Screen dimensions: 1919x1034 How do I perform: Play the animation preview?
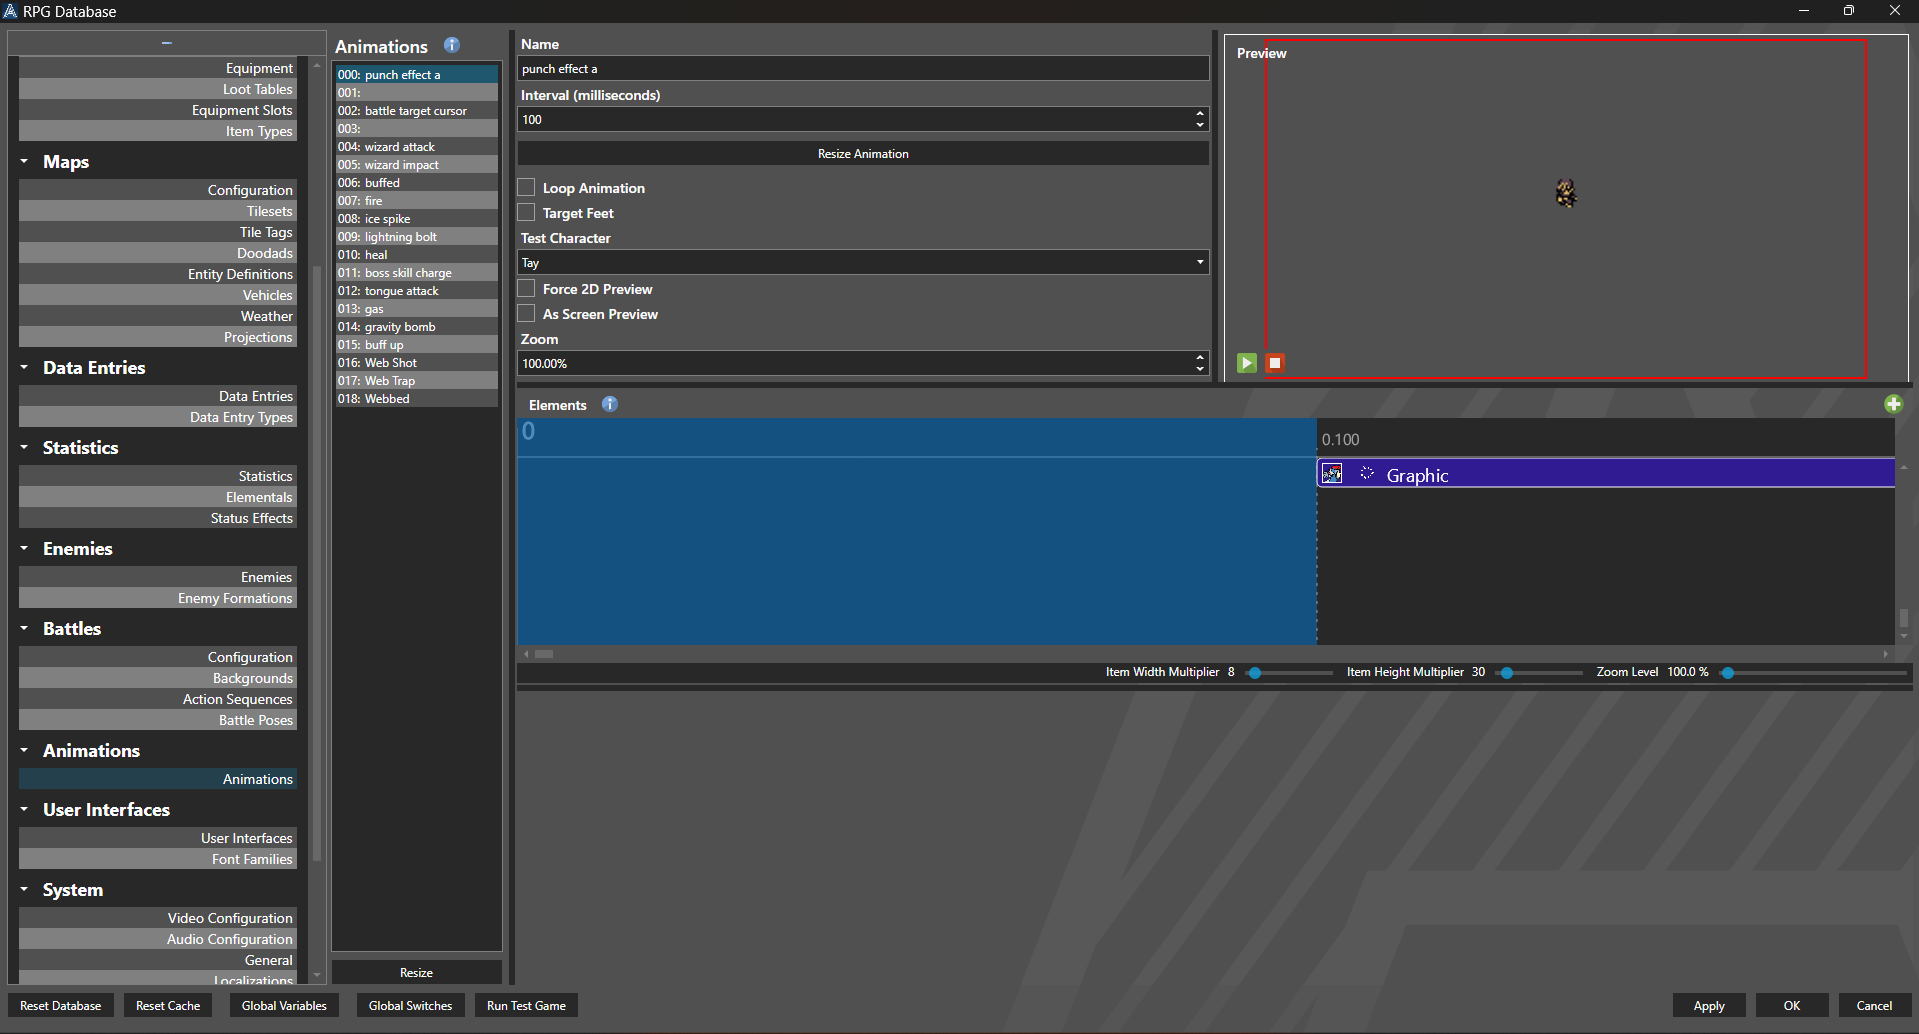click(1245, 363)
